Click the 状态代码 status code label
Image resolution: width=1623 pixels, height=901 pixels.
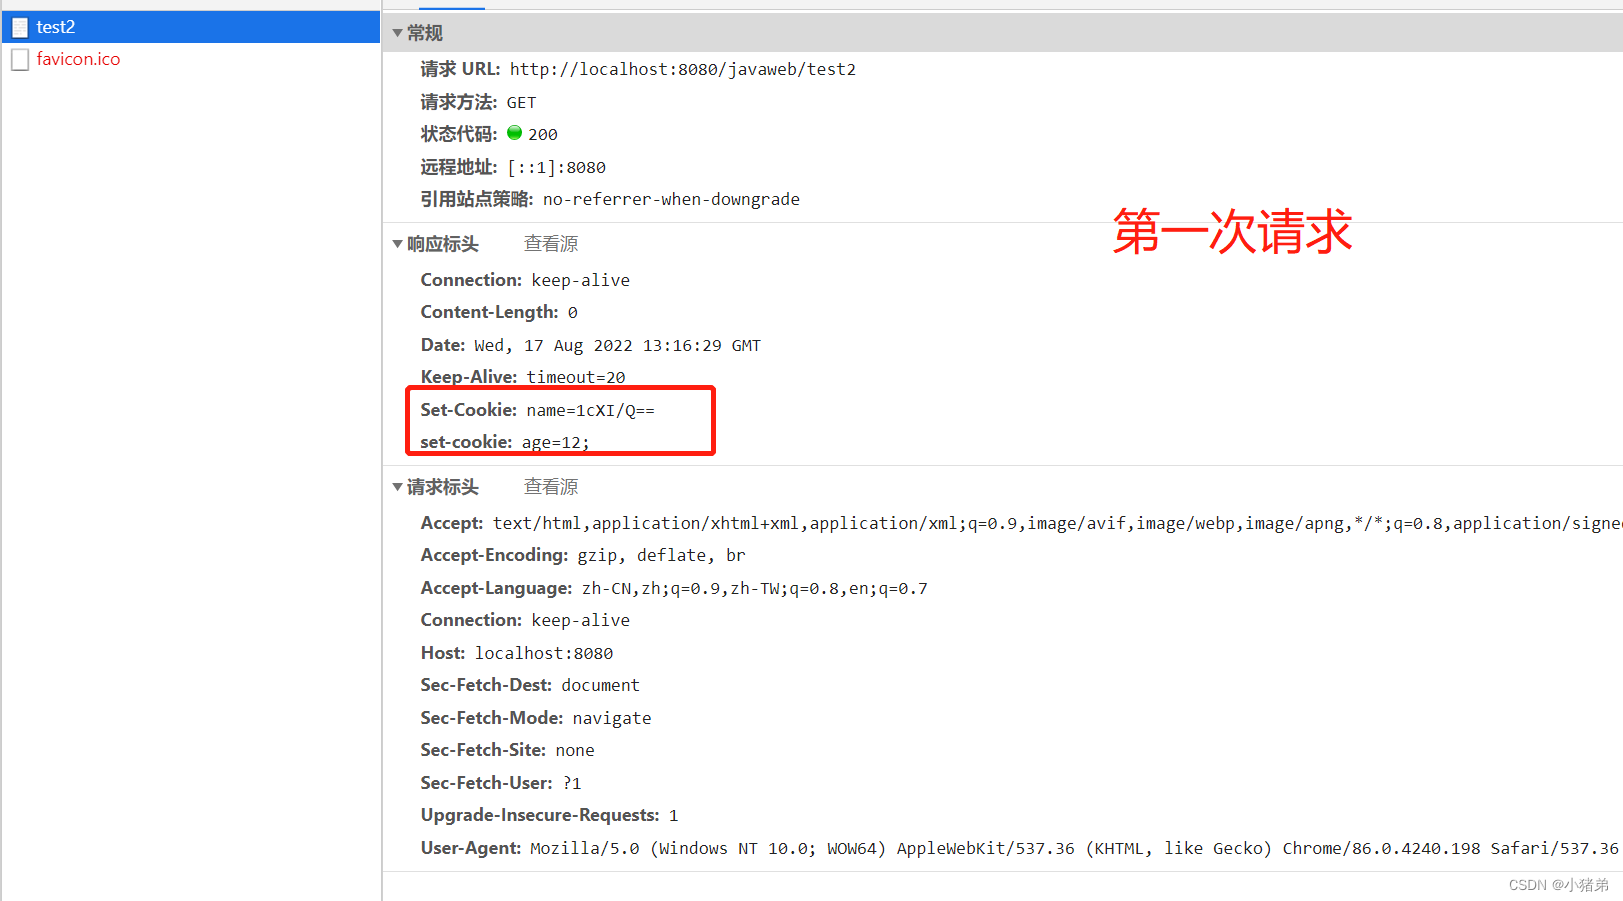459,134
